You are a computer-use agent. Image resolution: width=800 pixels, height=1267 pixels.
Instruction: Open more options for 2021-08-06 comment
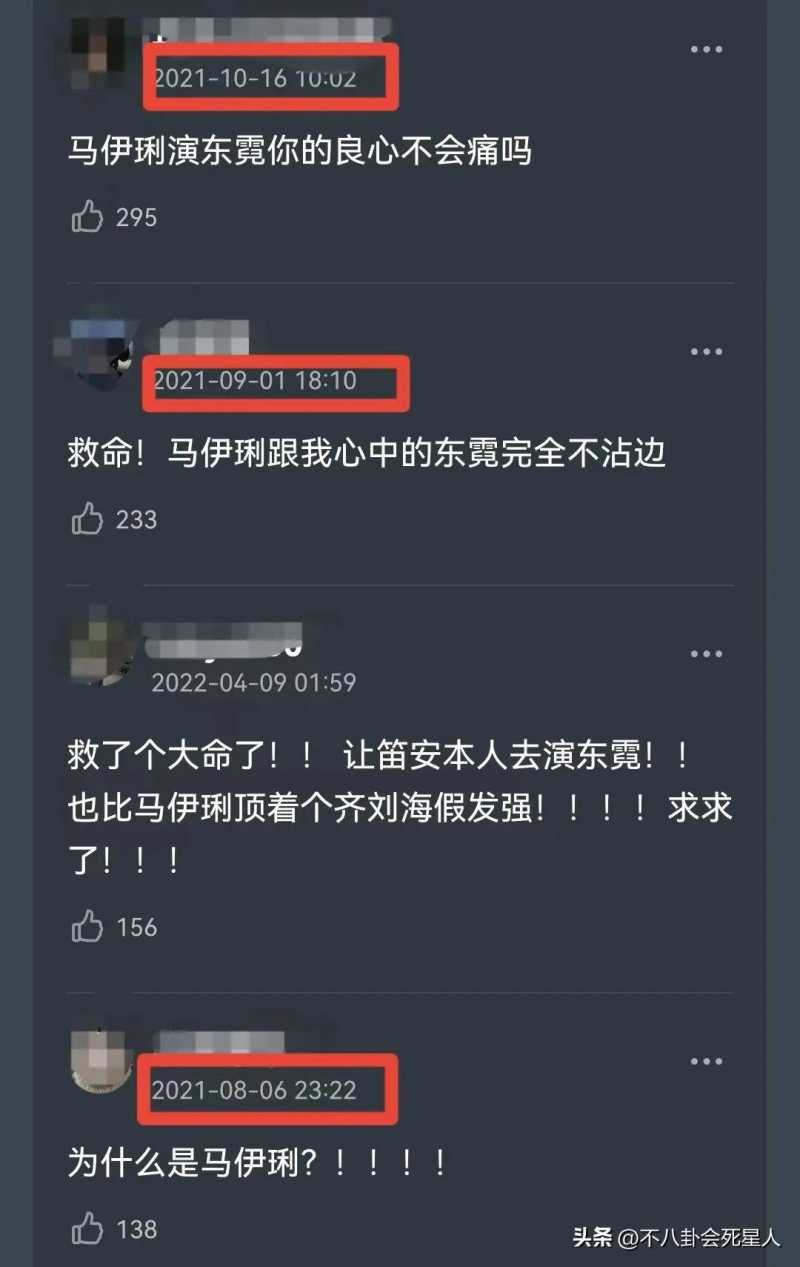(x=706, y=1061)
